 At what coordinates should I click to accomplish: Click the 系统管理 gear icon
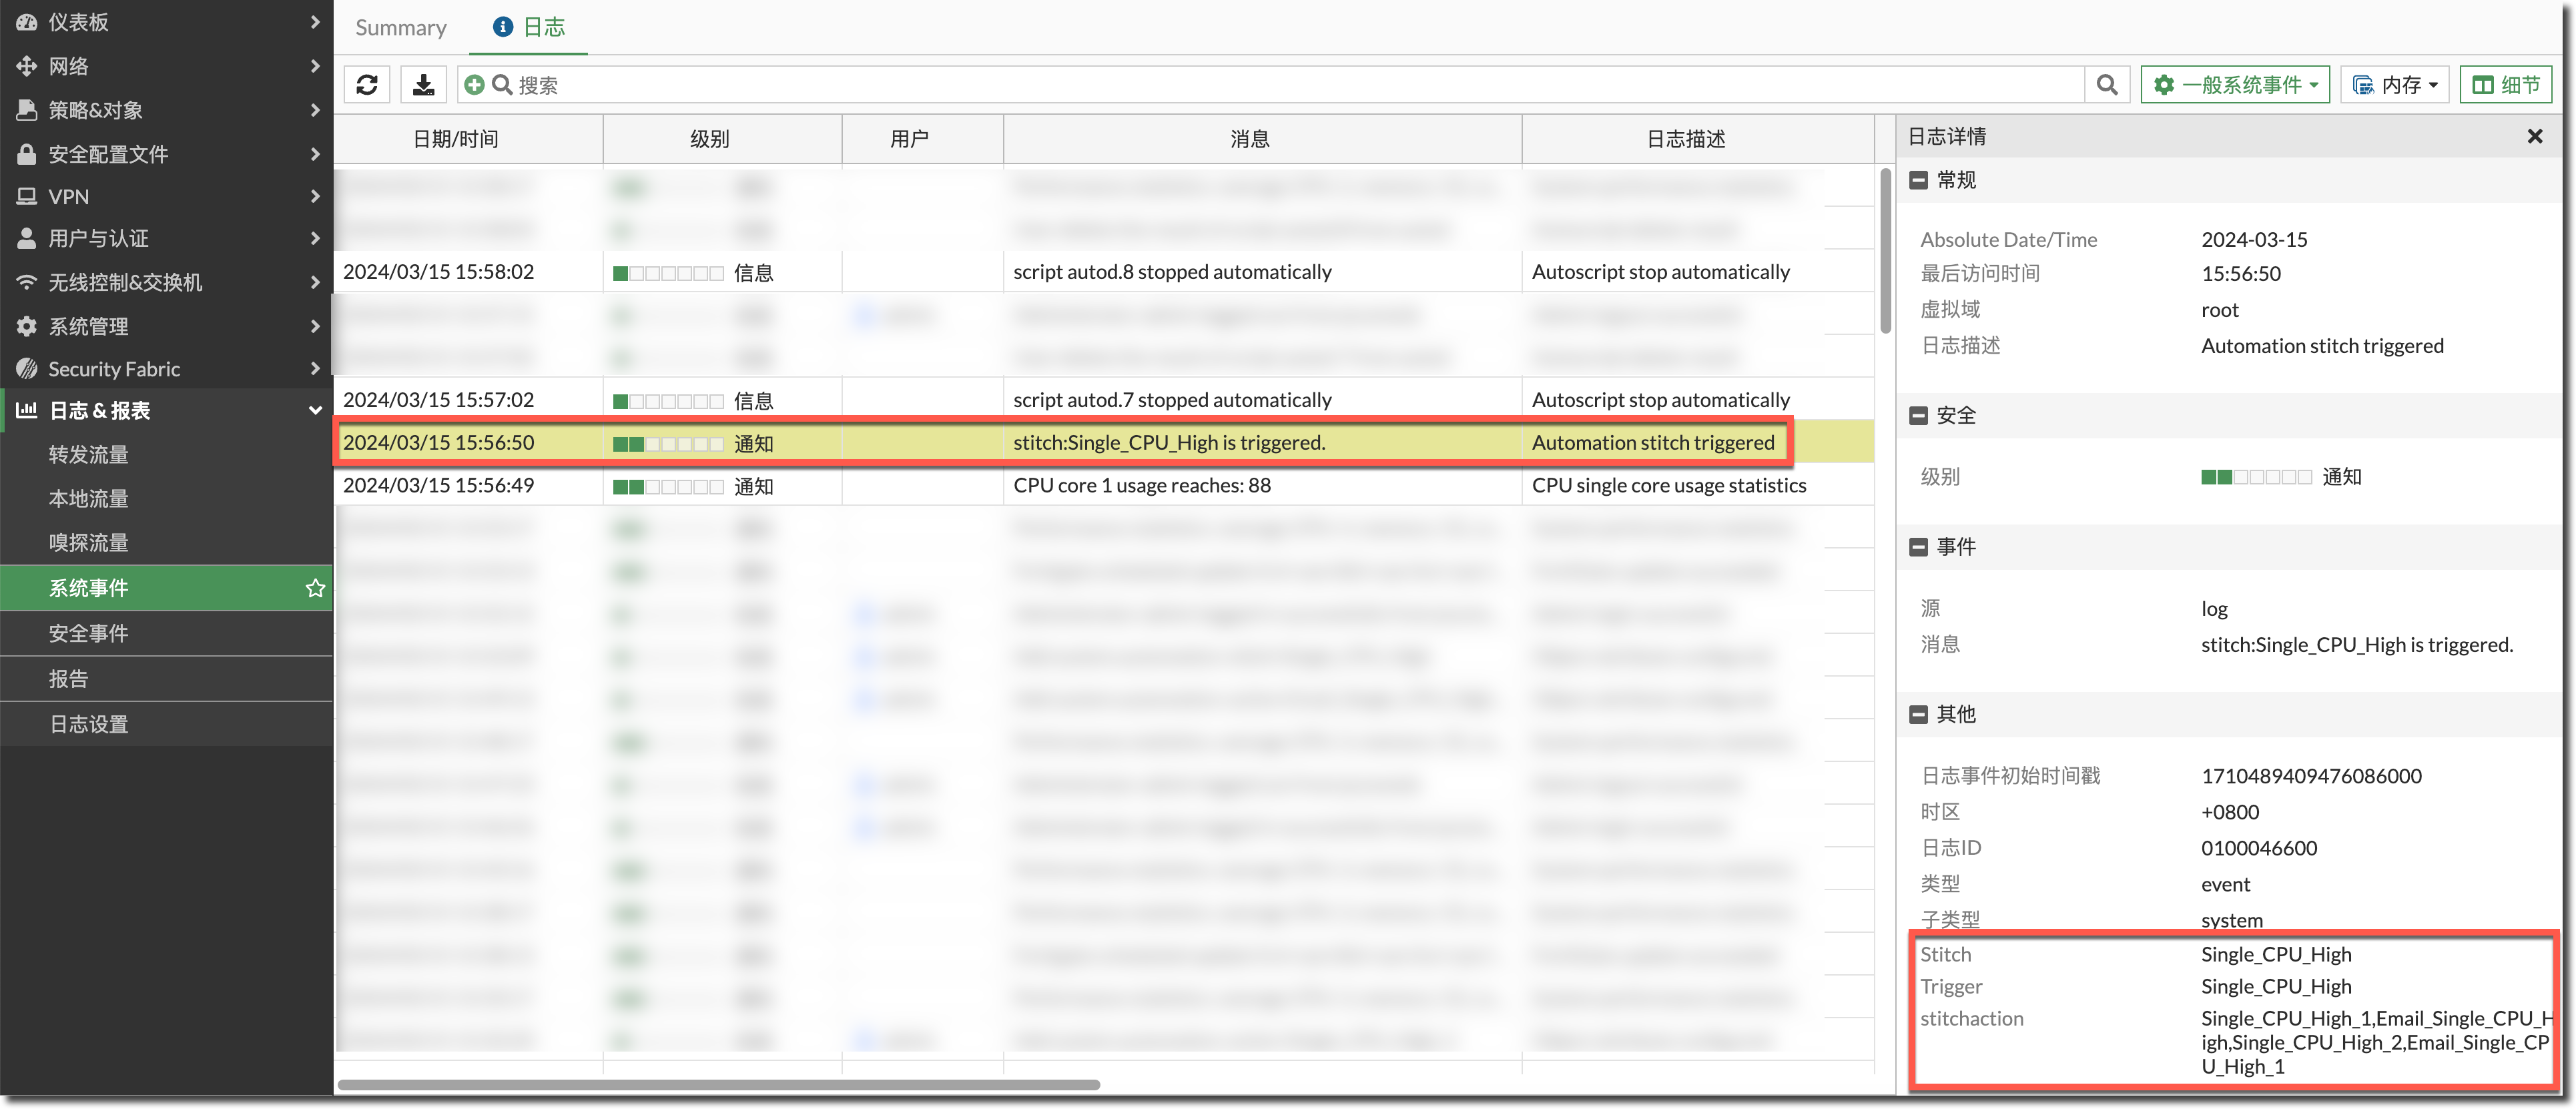point(27,326)
